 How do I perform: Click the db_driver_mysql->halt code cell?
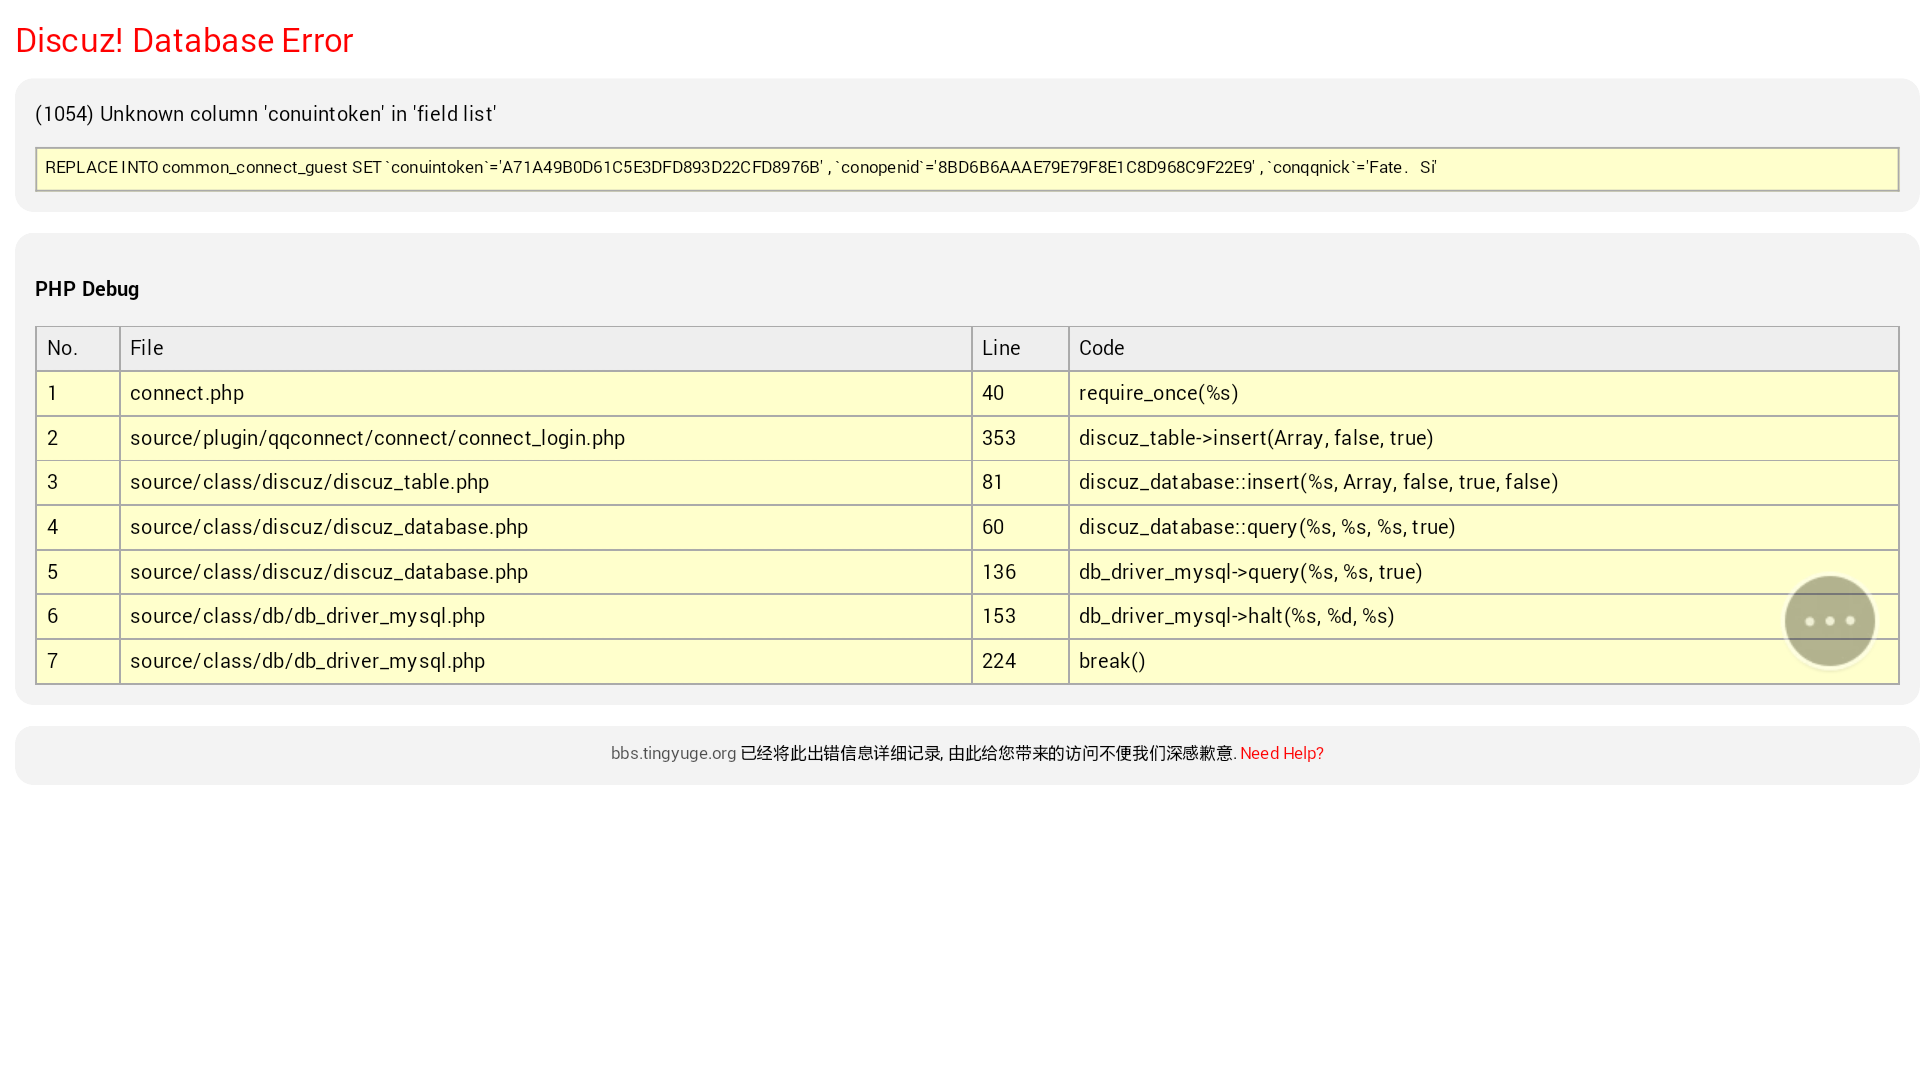[1236, 616]
